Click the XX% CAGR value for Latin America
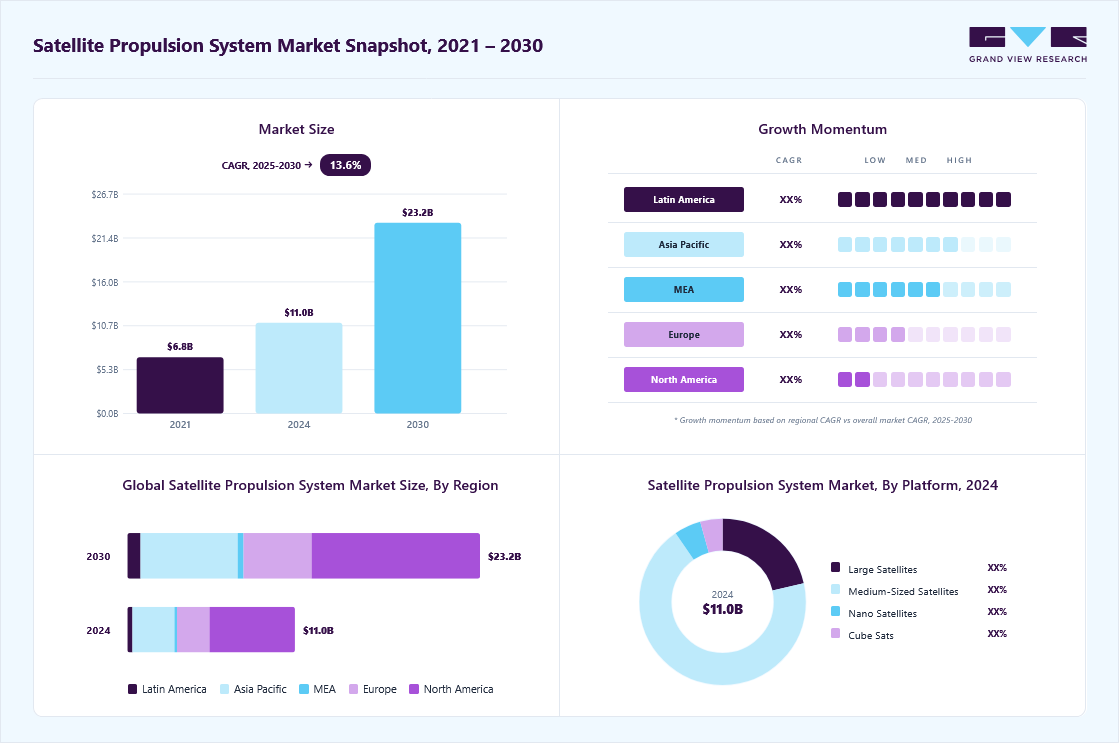Image resolution: width=1120 pixels, height=743 pixels. click(791, 199)
